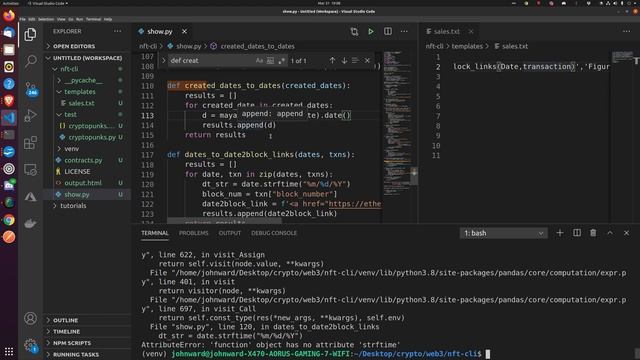640x360 pixels.
Task: Open contracts.py in explorer tree
Action: click(x=87, y=160)
